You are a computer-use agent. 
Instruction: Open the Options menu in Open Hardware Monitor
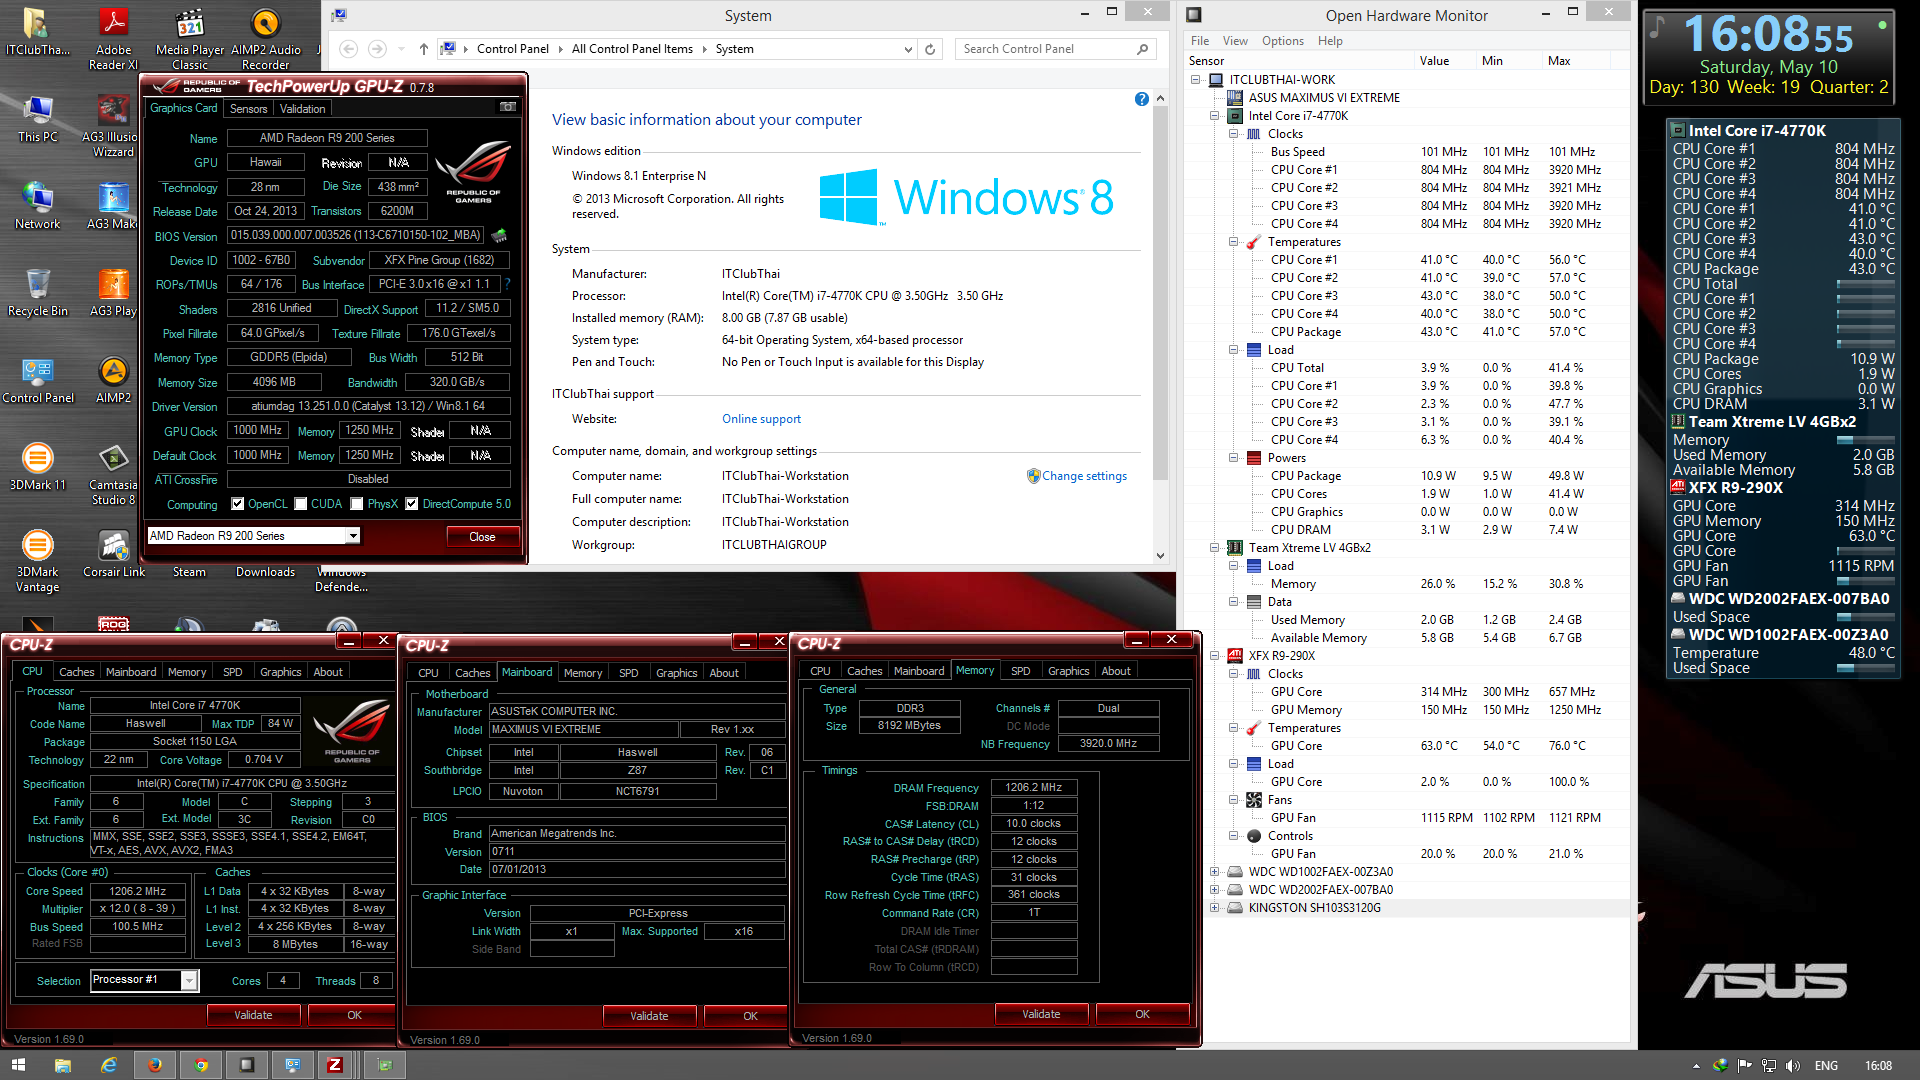click(1282, 41)
